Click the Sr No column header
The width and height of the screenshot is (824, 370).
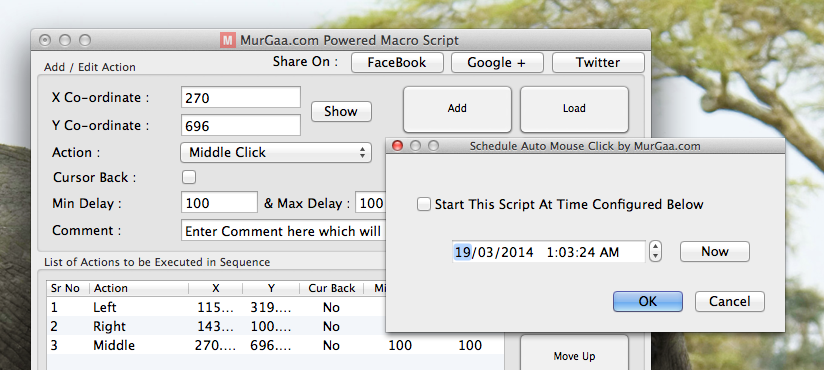pyautogui.click(x=68, y=288)
